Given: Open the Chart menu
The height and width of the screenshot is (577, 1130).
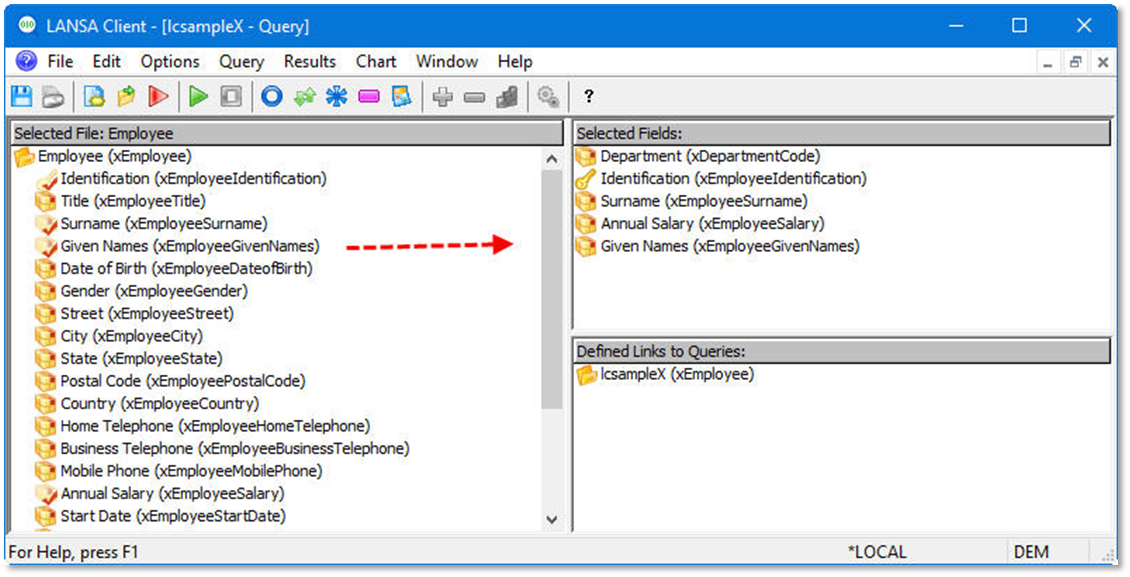Looking at the screenshot, I should (376, 61).
